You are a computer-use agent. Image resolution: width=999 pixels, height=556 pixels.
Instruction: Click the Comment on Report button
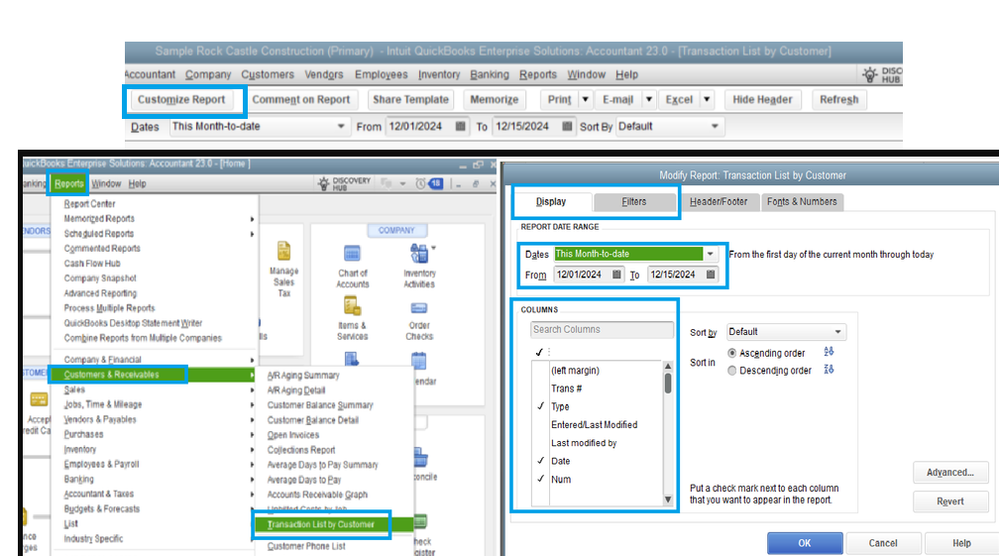tap(301, 99)
